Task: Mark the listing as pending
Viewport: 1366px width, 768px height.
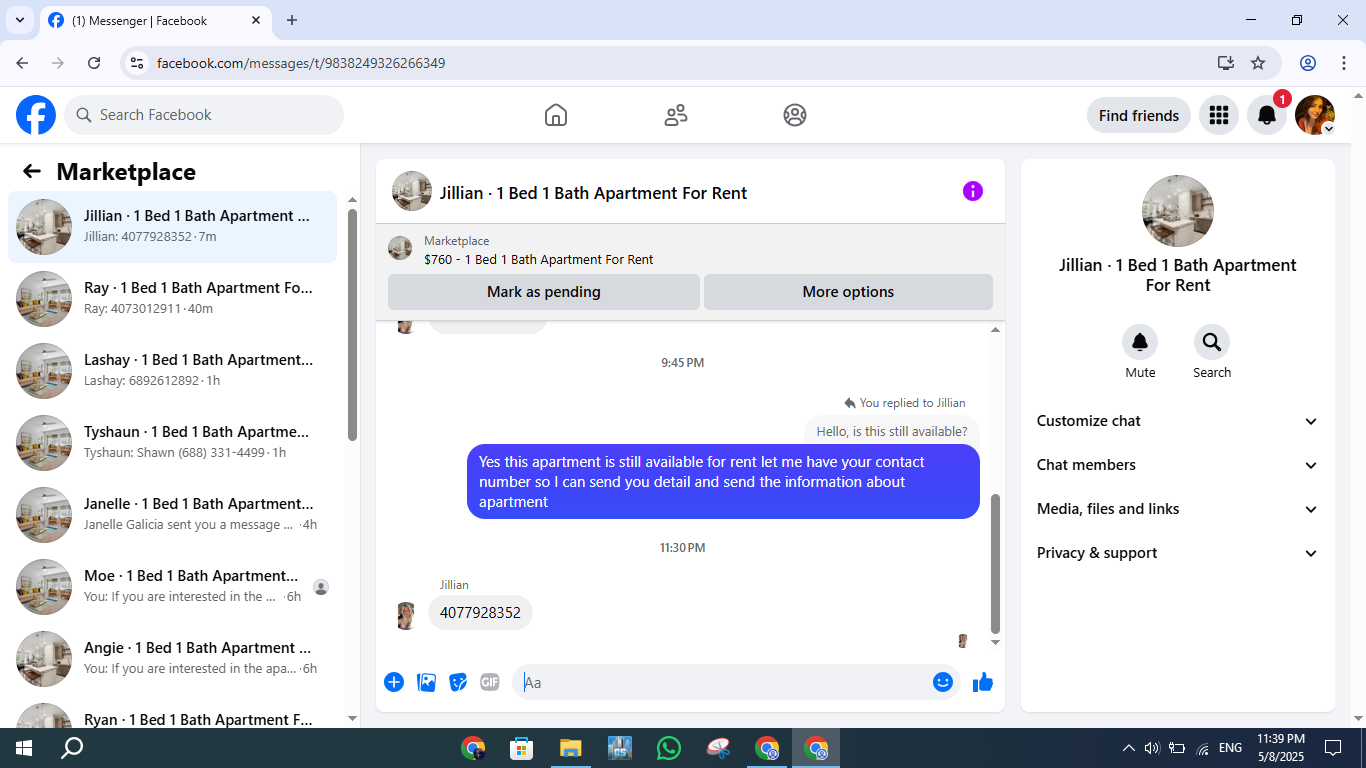Action: tap(544, 292)
